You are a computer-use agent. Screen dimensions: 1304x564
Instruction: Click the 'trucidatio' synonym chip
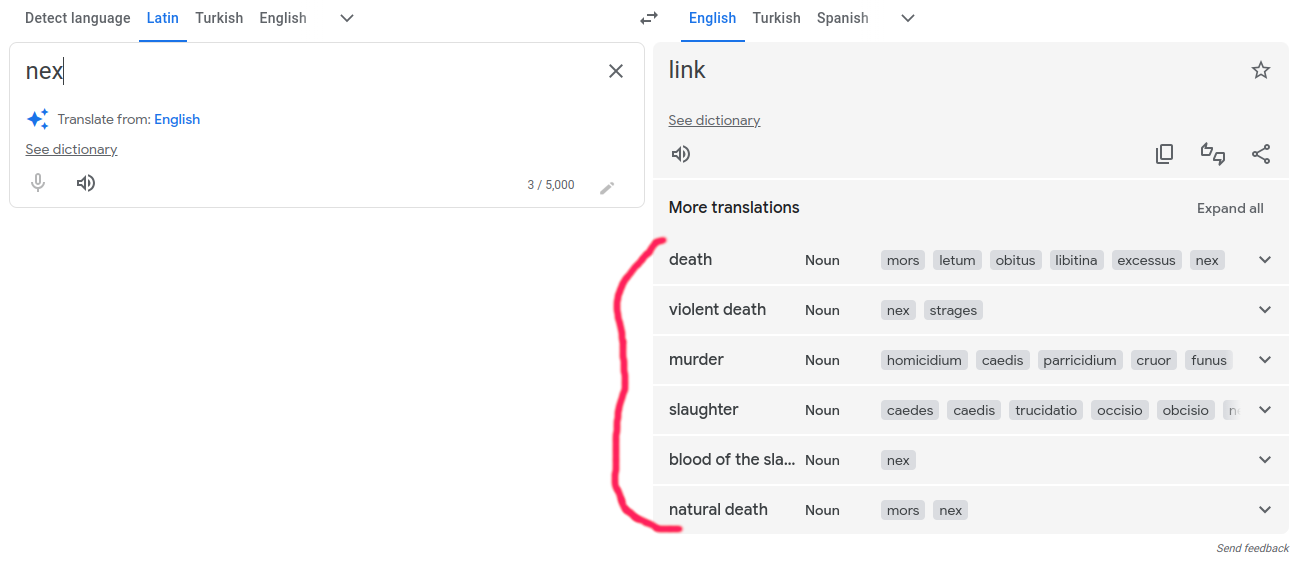coord(1046,410)
